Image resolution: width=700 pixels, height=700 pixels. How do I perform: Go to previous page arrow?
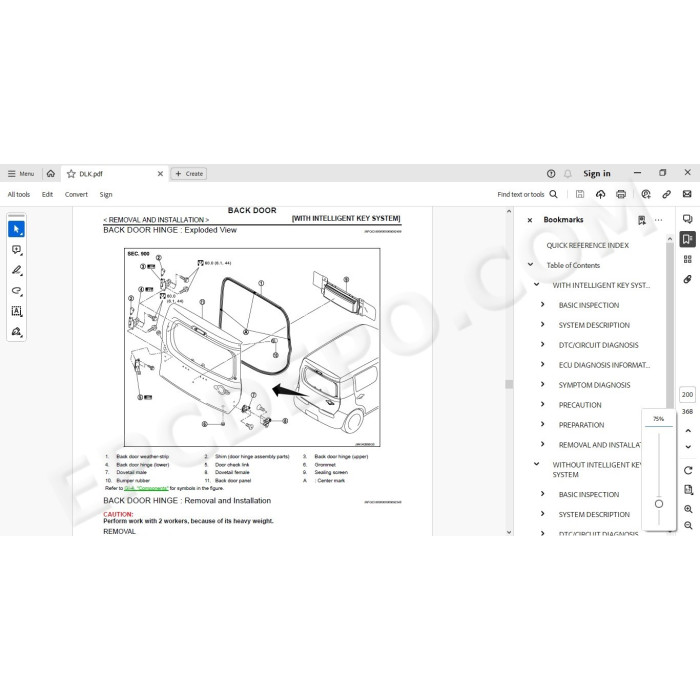[x=688, y=431]
